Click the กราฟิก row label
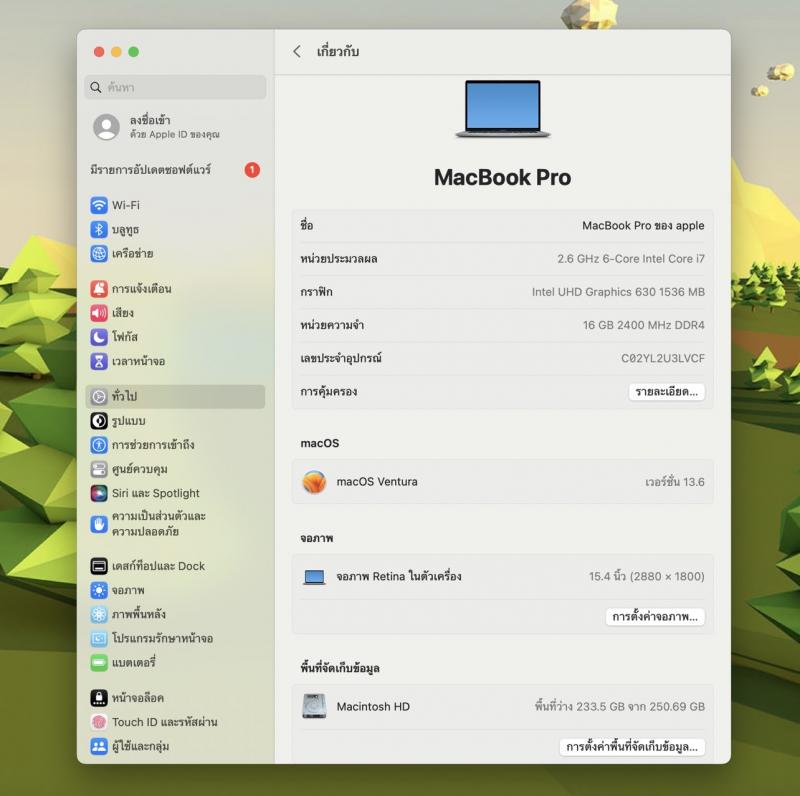 click(x=316, y=292)
